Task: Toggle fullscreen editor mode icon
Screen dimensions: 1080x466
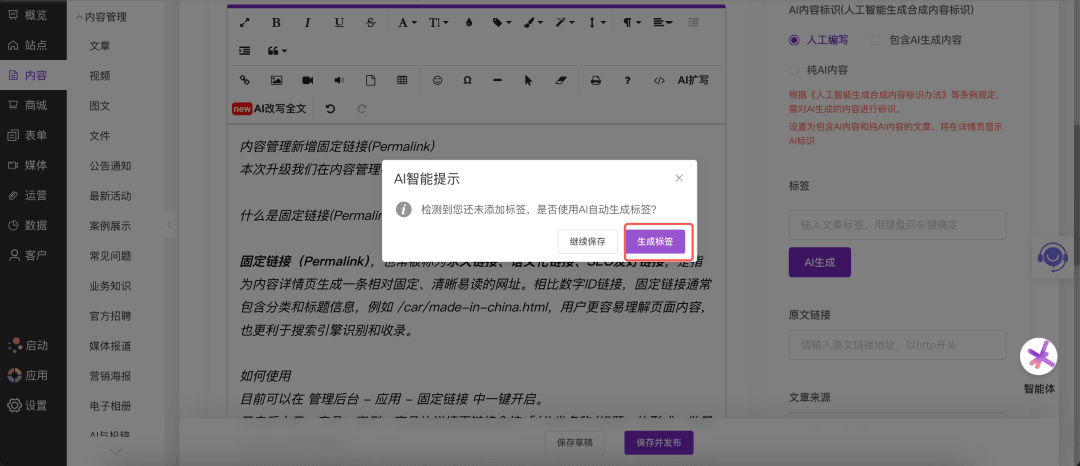Action: tap(245, 23)
